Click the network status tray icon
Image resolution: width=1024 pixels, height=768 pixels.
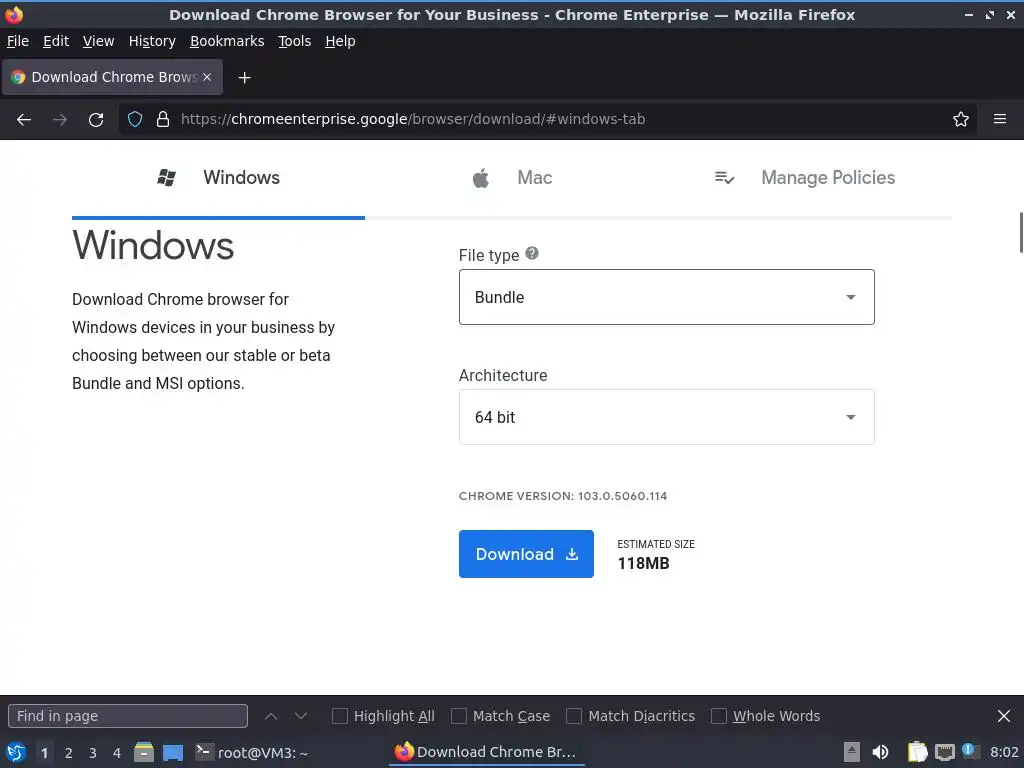944,752
